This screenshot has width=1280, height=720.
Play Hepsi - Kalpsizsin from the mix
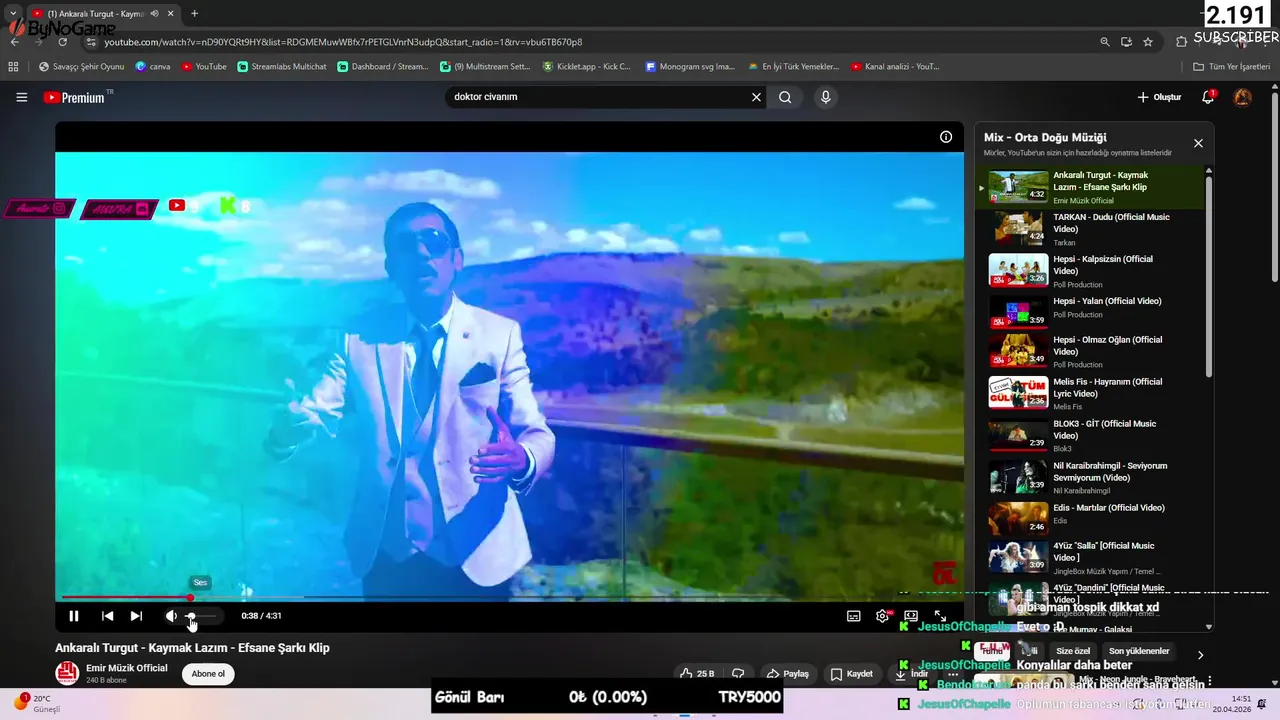click(1090, 271)
